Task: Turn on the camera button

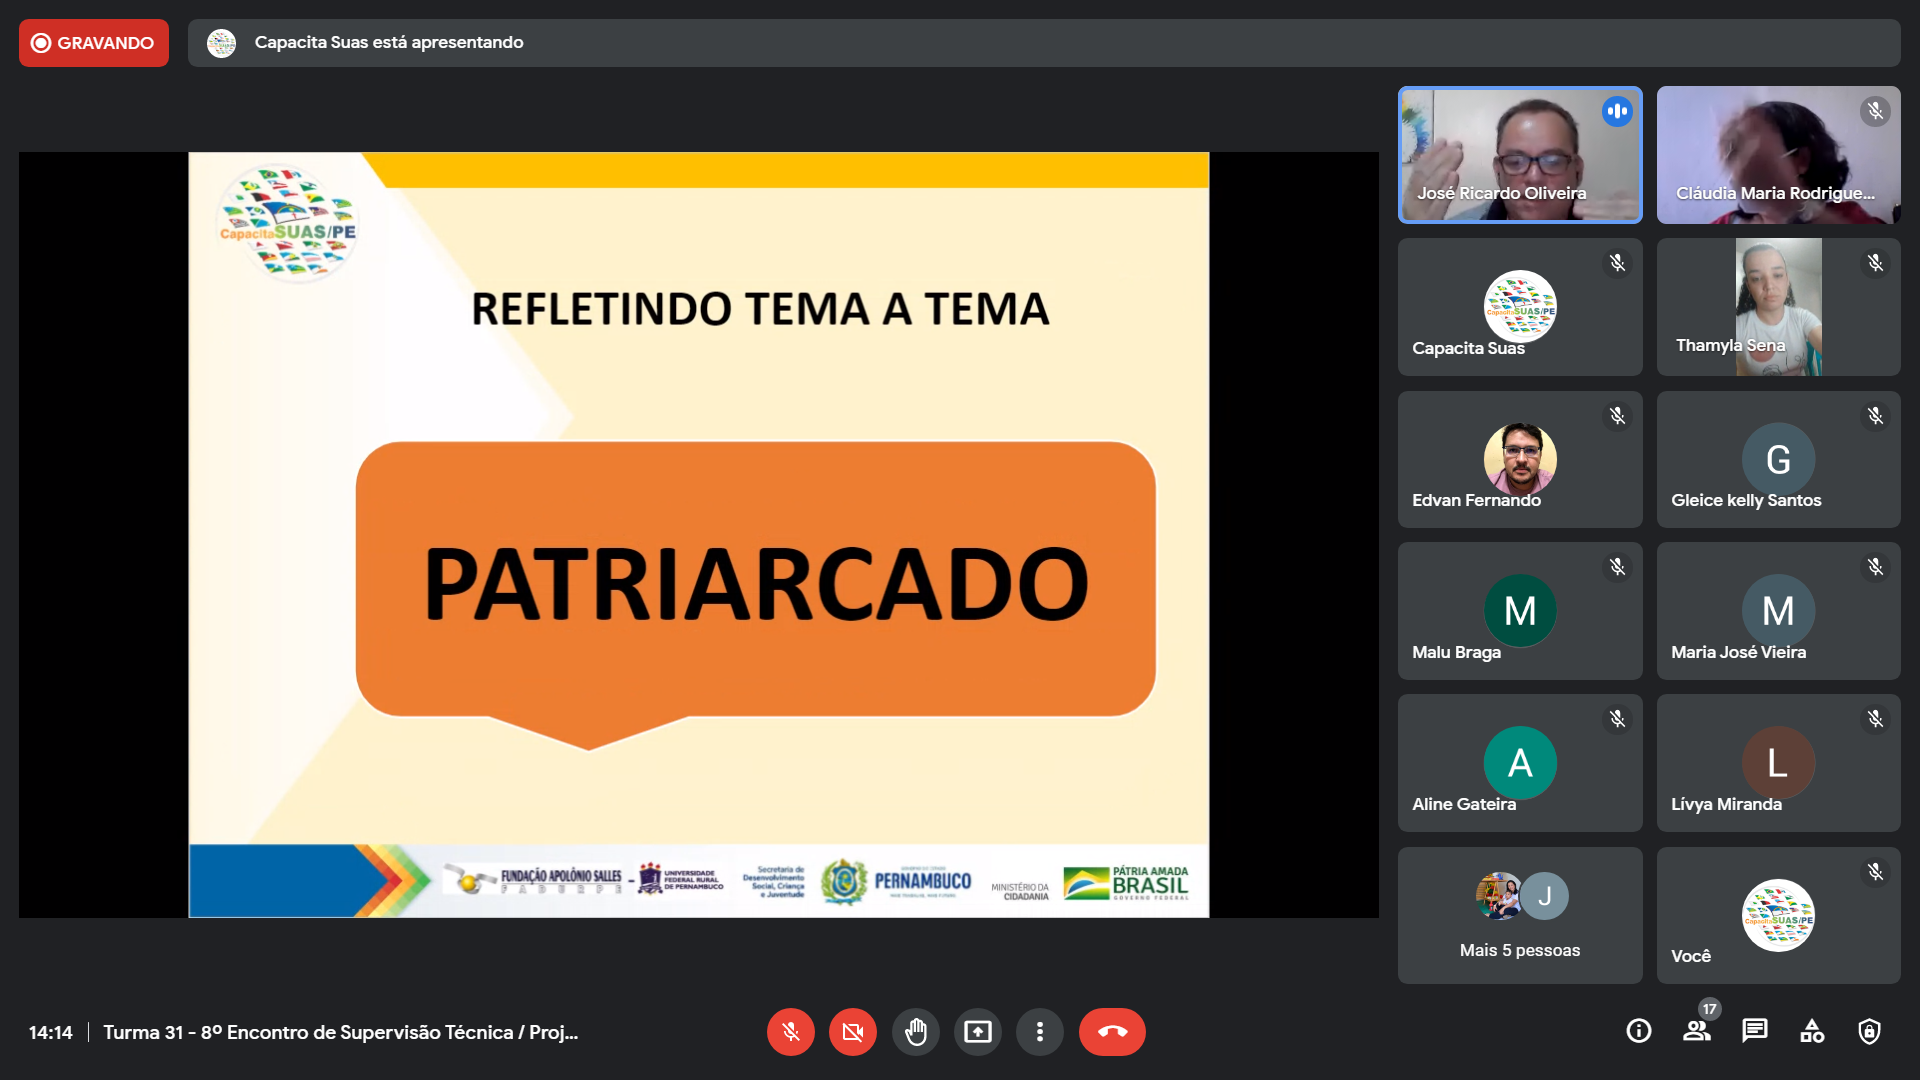Action: pos(852,1032)
